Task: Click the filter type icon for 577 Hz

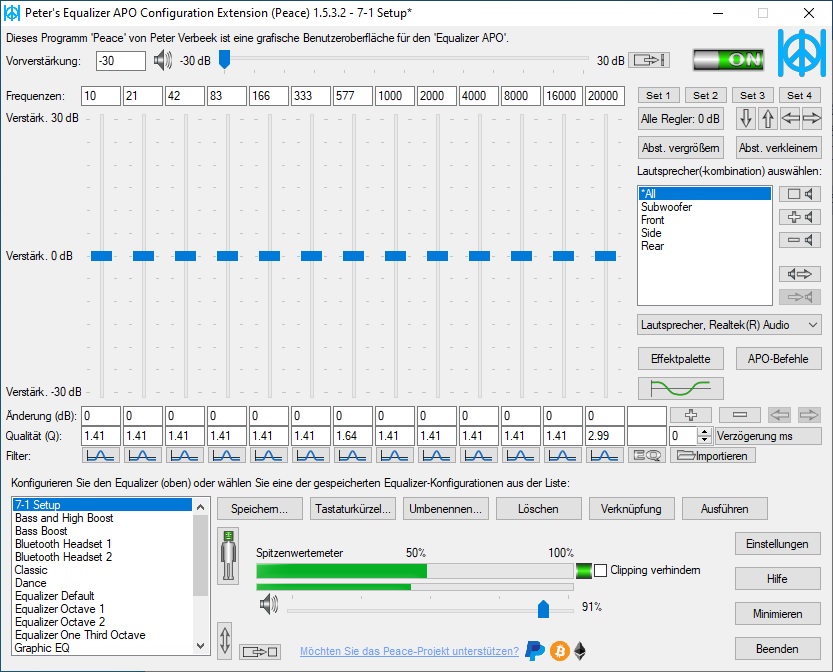Action: coord(353,455)
